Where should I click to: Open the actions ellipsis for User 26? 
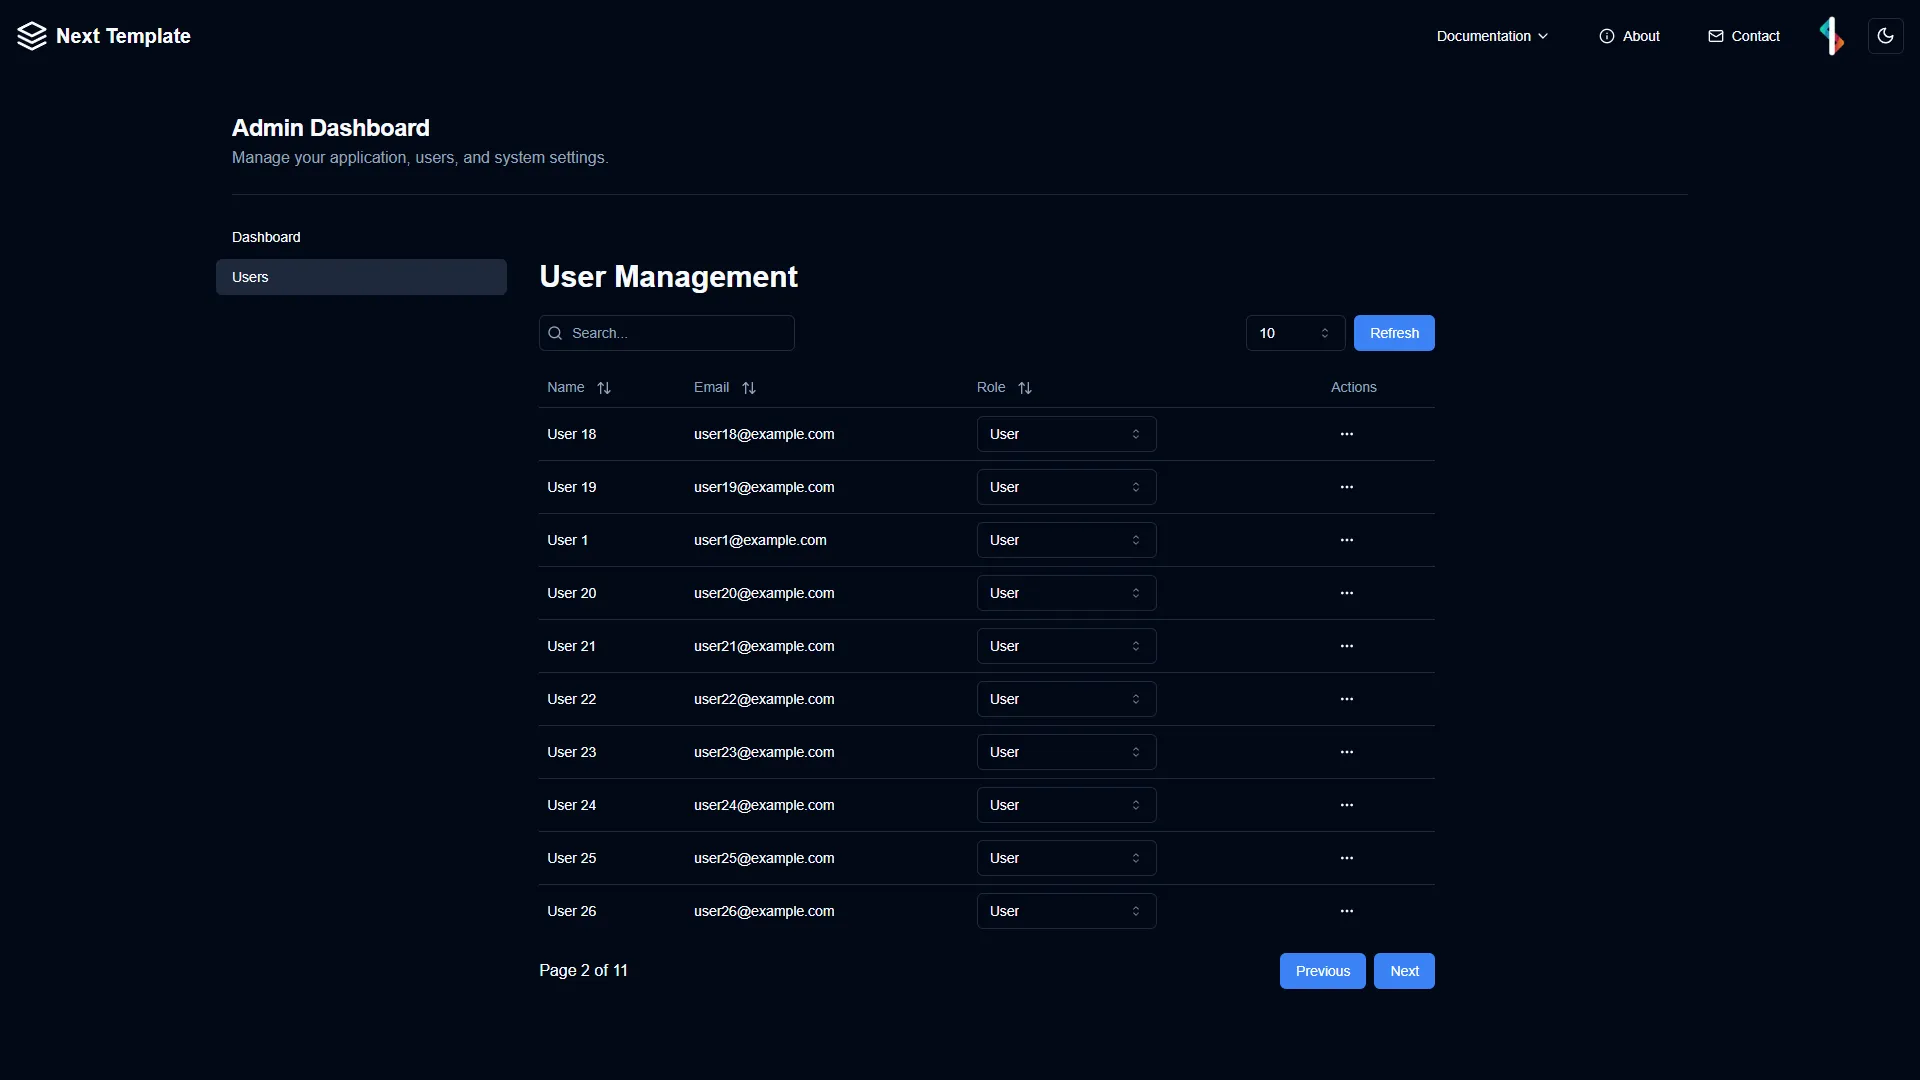(1347, 911)
